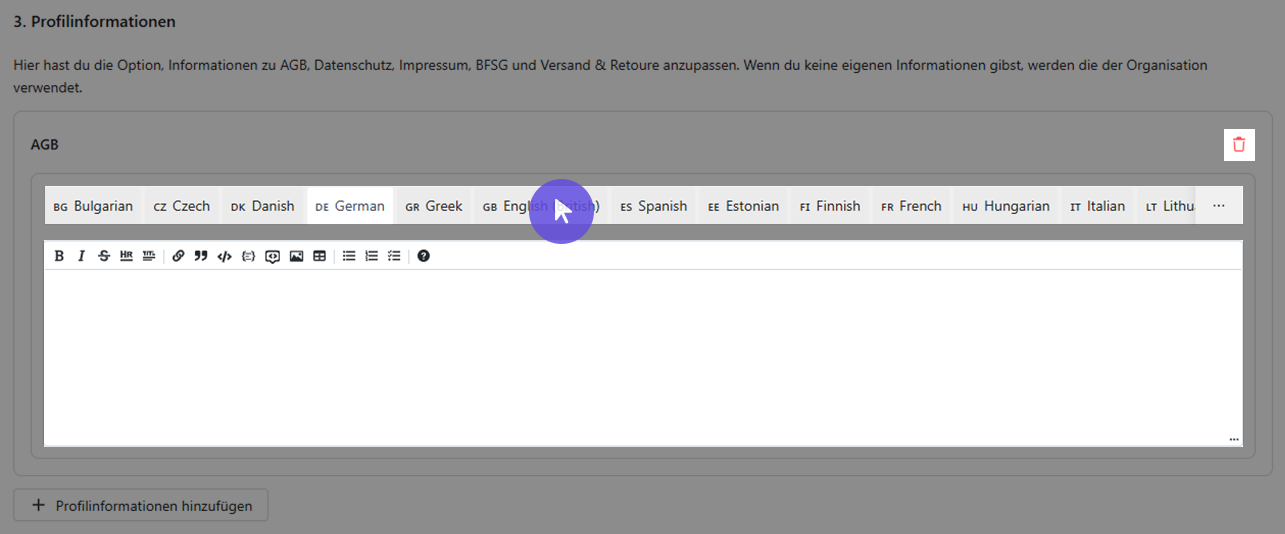Switch to the Bulgarian language tab
This screenshot has height=534, width=1285.
click(93, 206)
